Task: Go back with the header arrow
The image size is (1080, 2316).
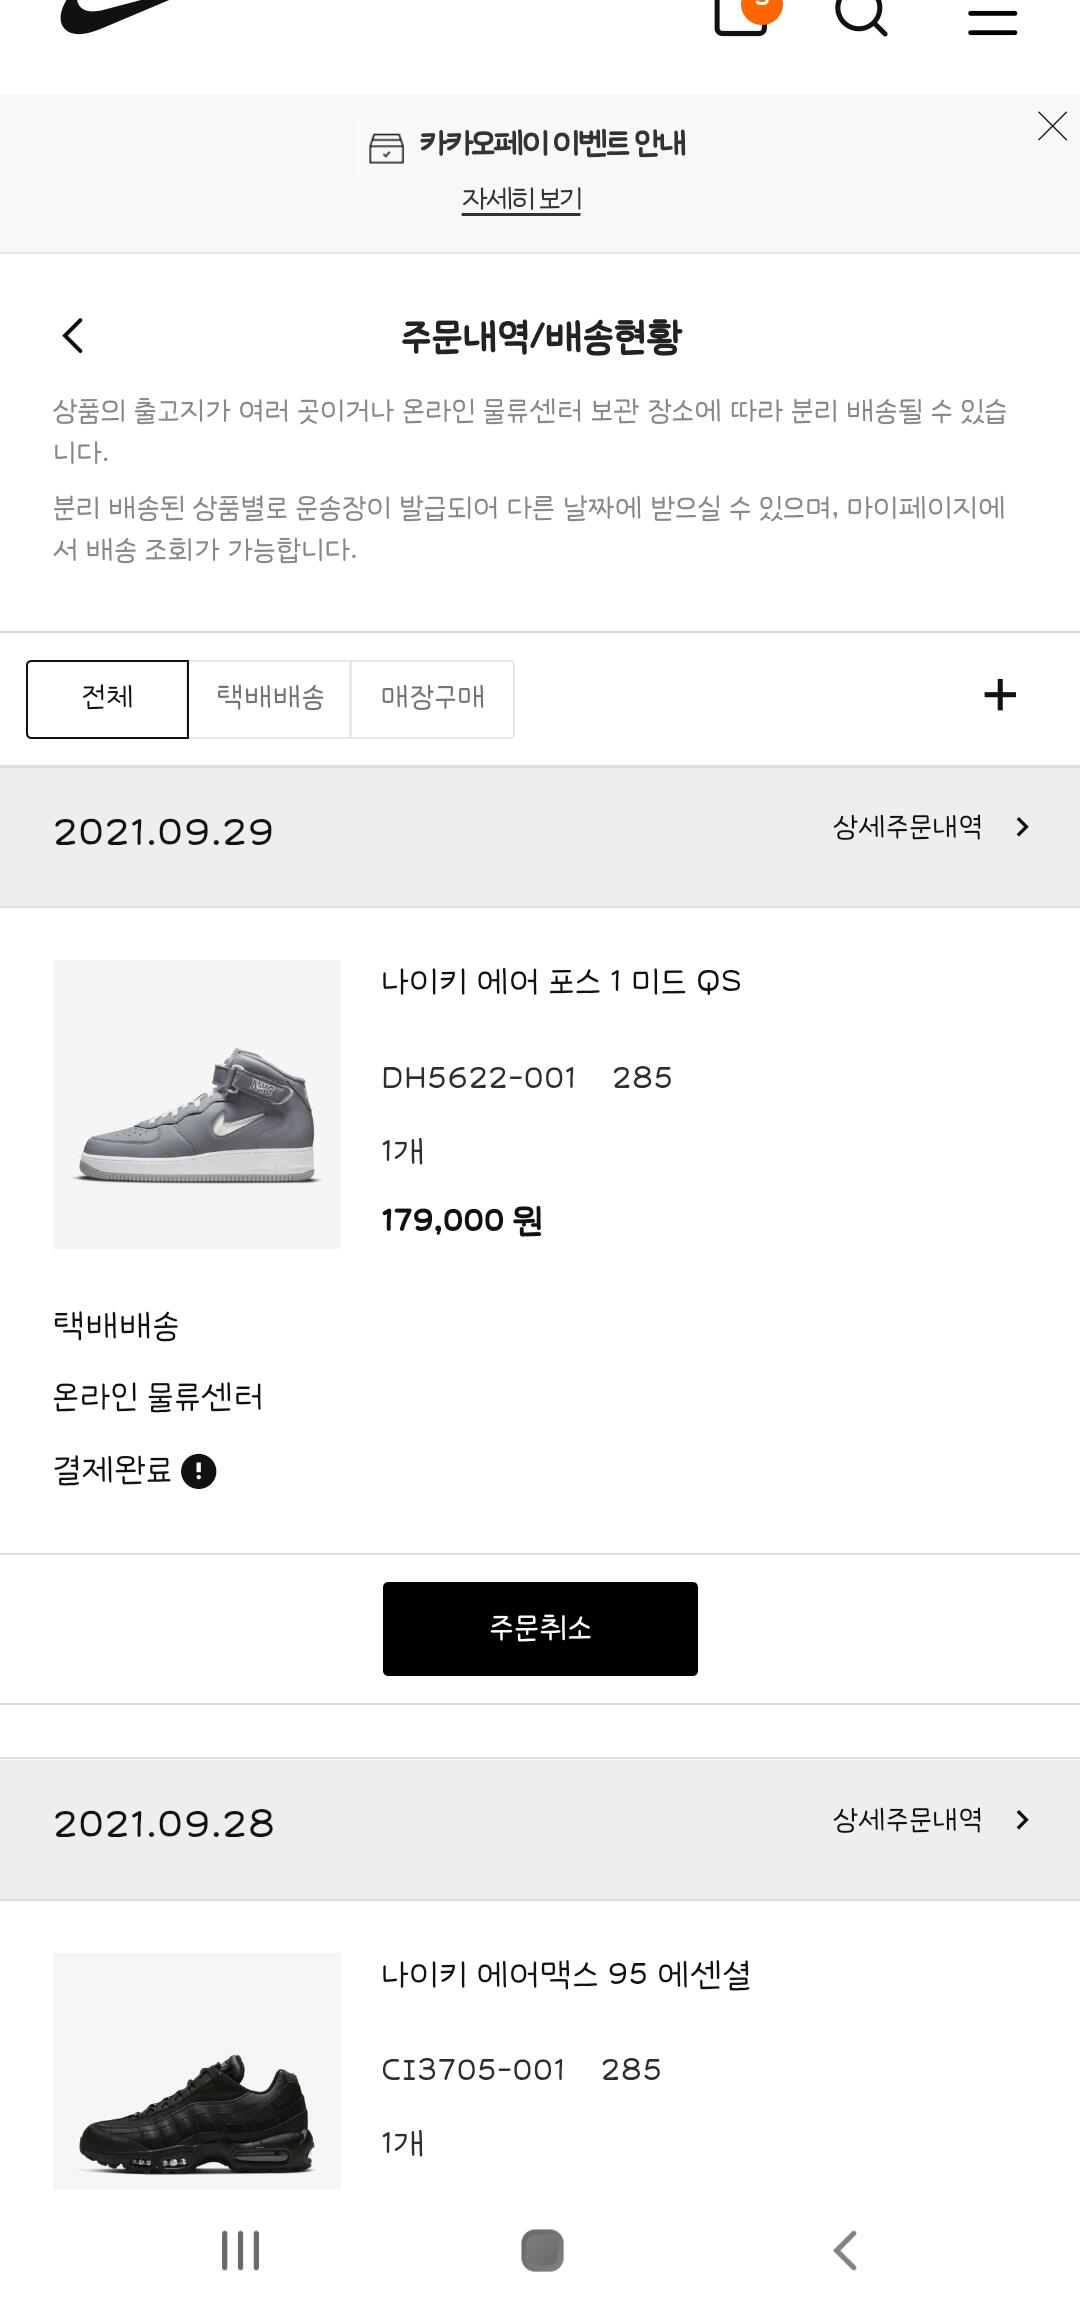Action: tap(73, 336)
